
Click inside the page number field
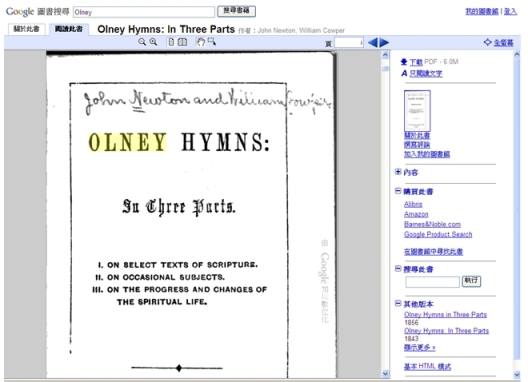pyautogui.click(x=349, y=43)
